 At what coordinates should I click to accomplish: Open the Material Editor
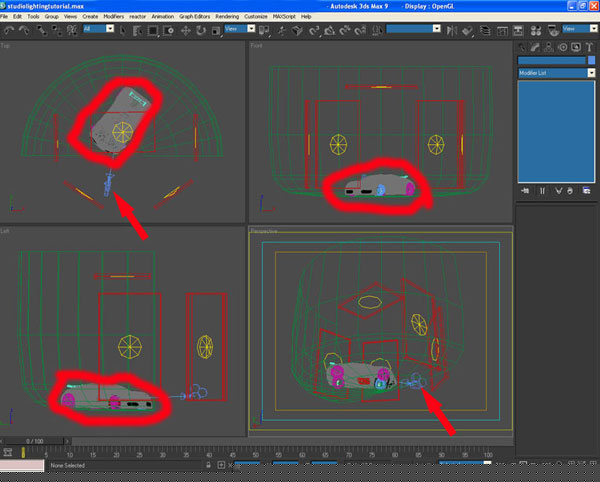tap(536, 30)
